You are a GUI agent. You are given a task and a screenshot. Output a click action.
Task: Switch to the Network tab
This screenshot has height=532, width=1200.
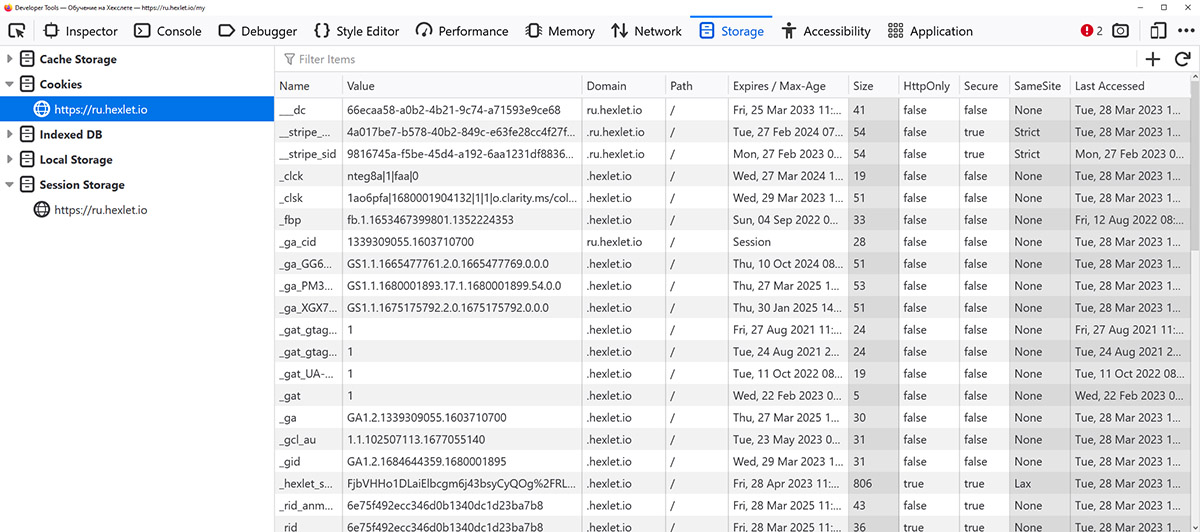tap(647, 31)
